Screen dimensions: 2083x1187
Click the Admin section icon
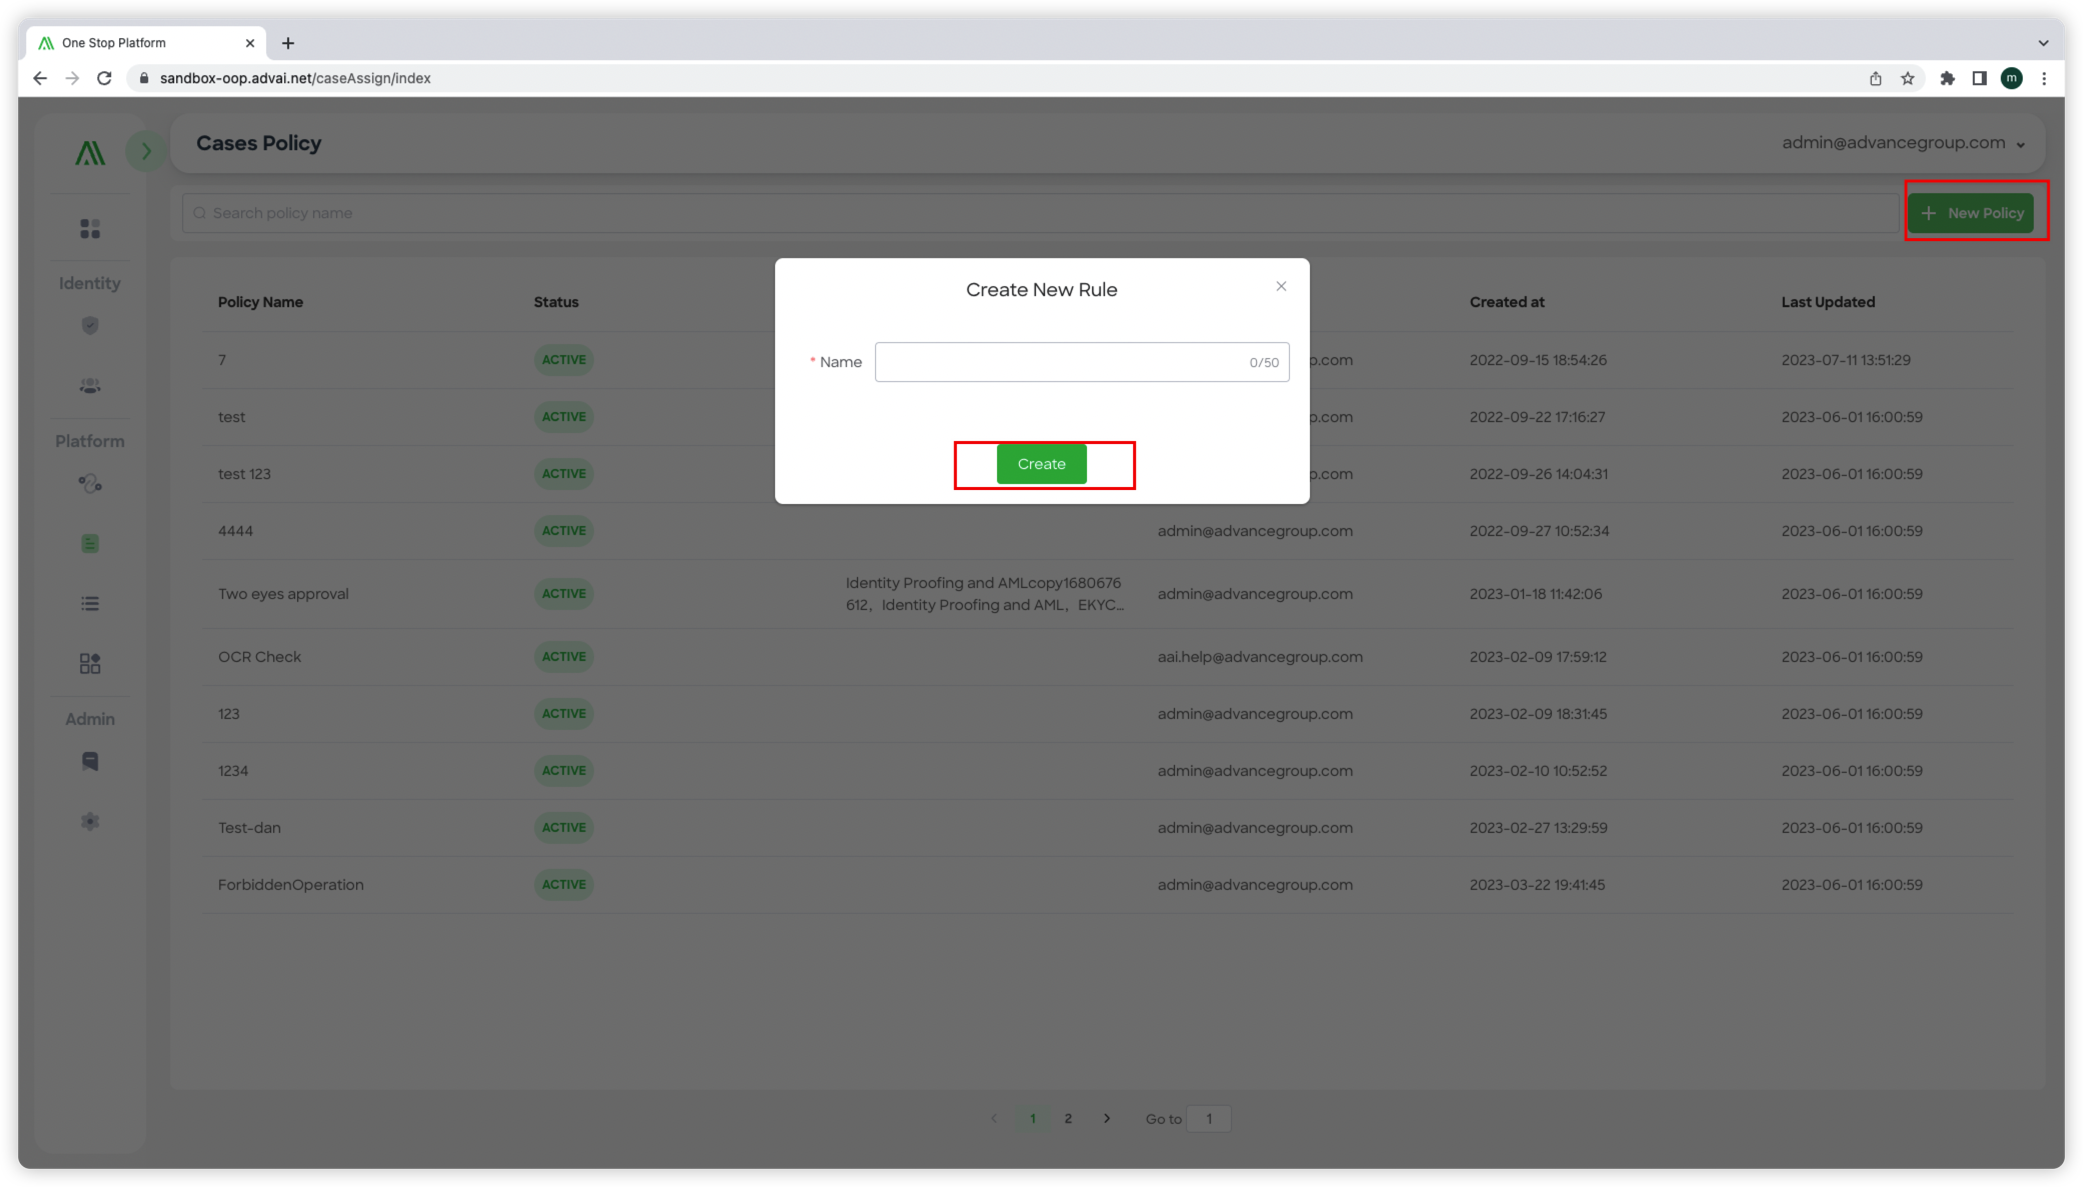pos(90,762)
